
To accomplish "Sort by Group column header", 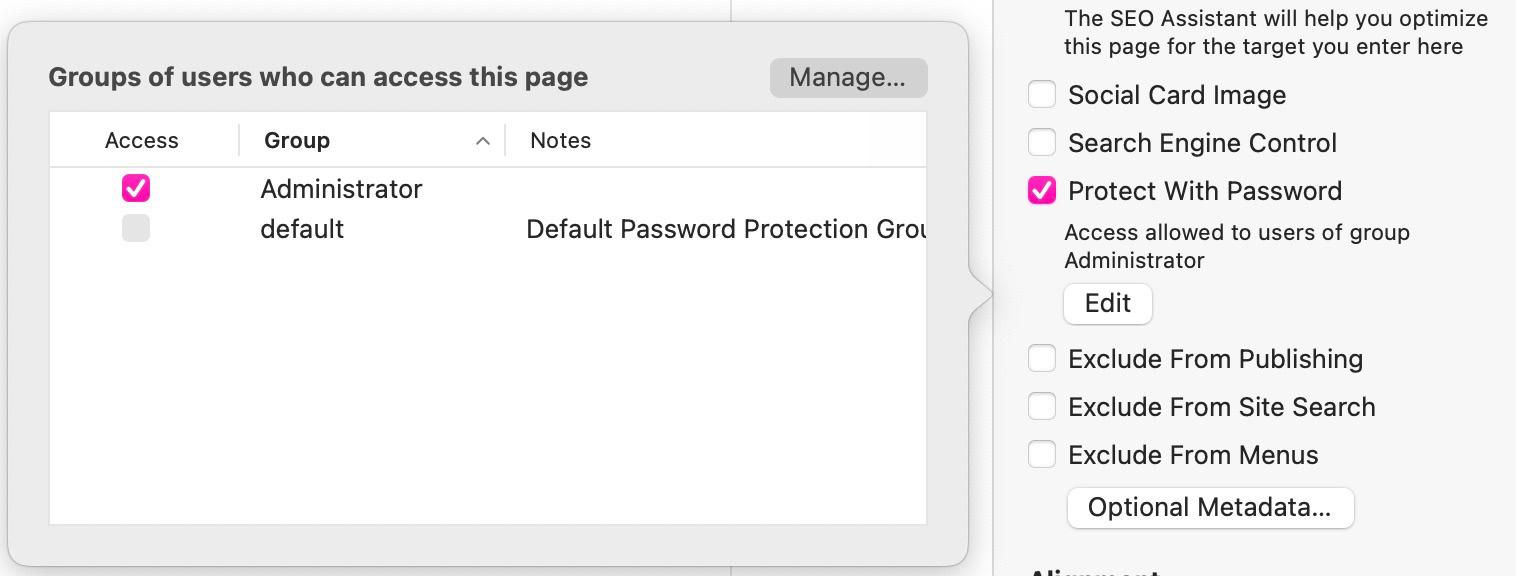I will click(297, 141).
